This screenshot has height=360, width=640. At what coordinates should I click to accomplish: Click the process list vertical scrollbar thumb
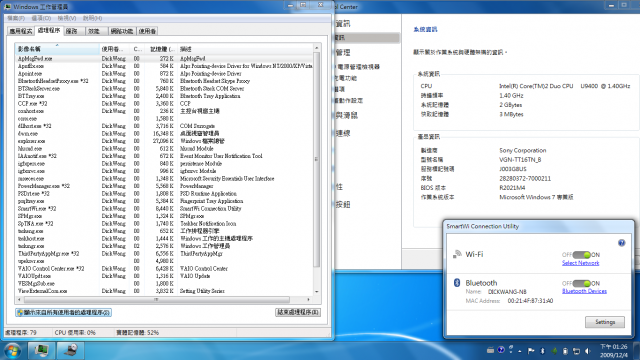tap(317, 159)
